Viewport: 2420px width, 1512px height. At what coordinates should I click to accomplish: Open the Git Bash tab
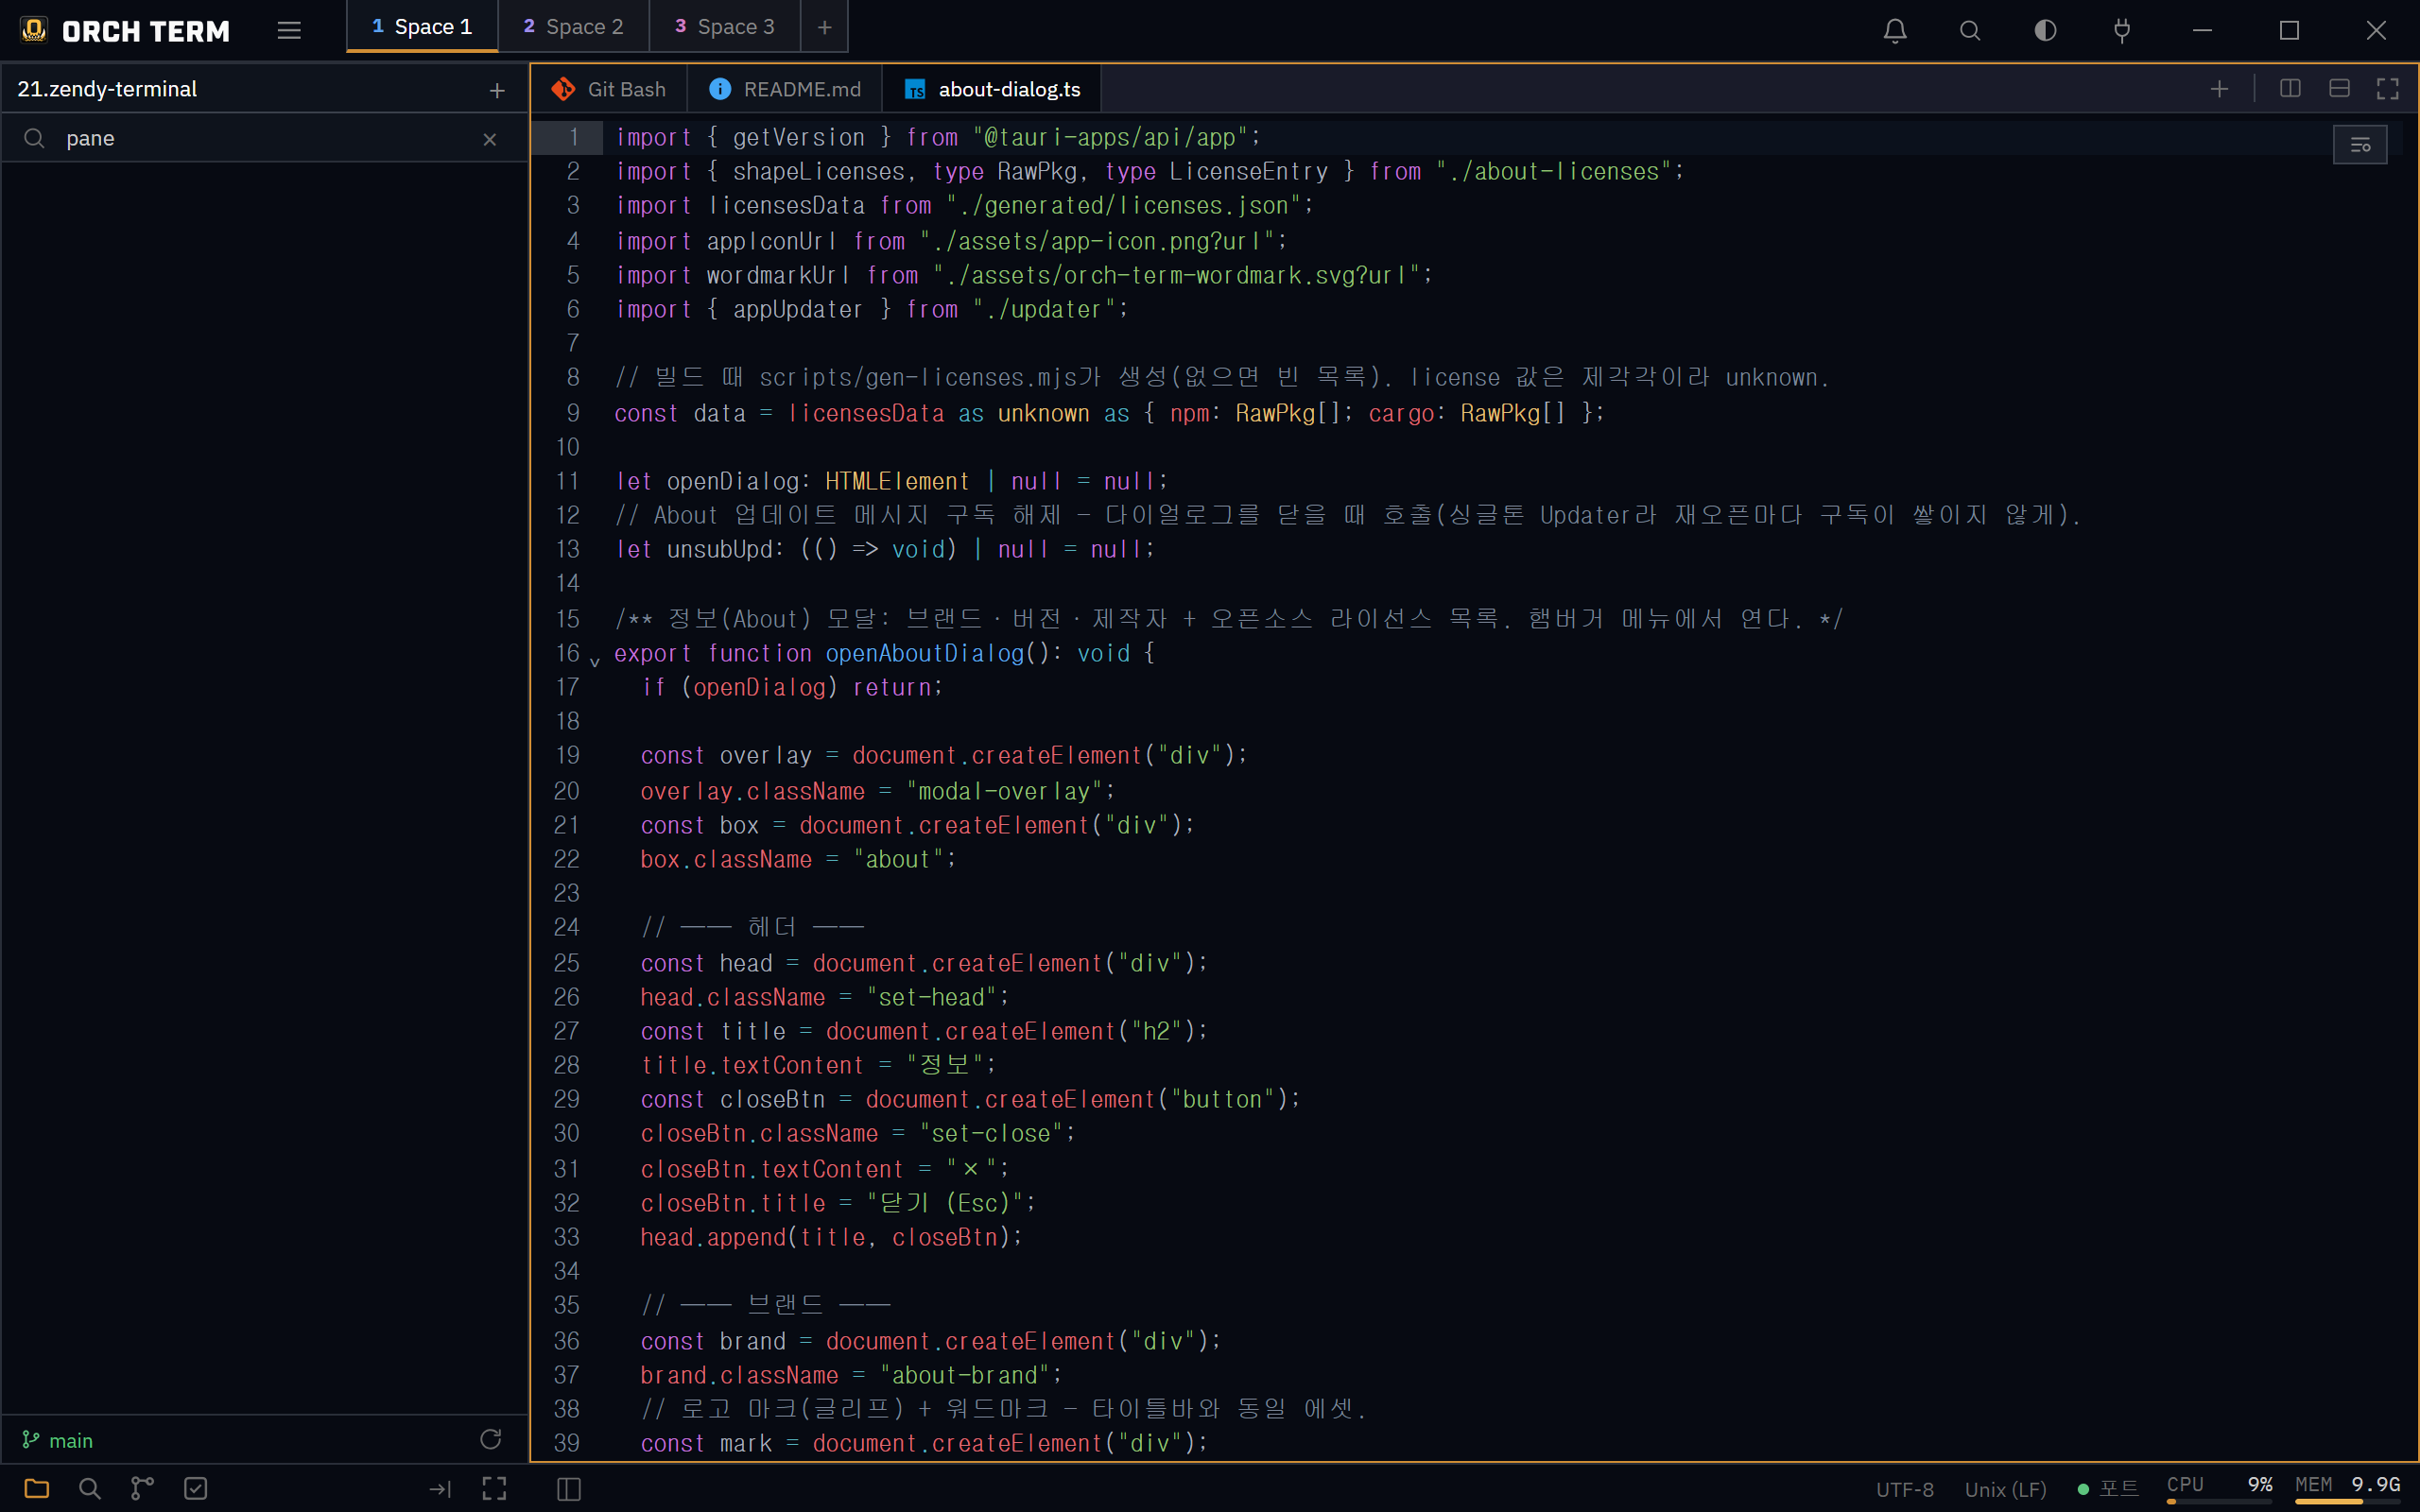coord(609,89)
